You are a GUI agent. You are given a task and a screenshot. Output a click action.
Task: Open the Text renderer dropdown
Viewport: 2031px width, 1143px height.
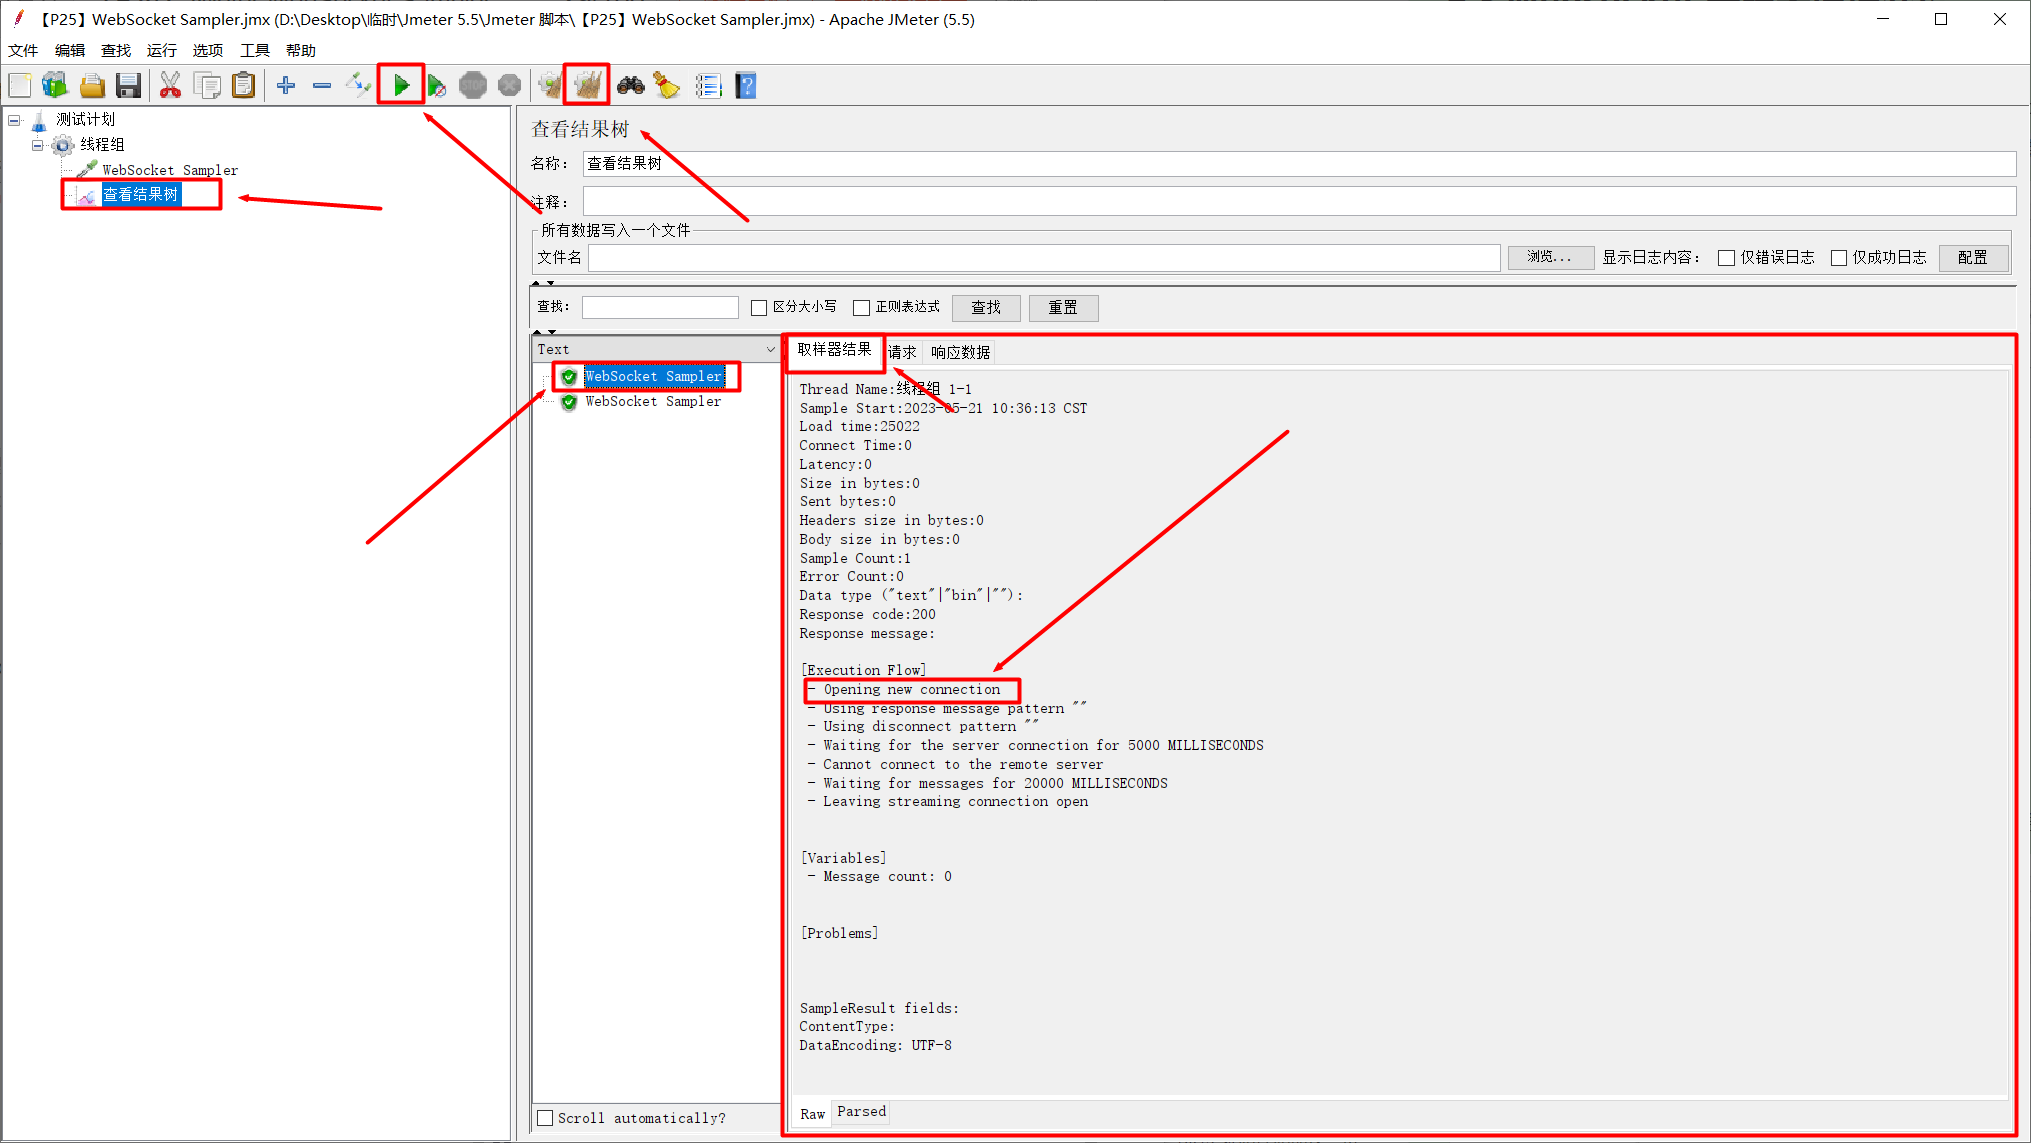(655, 349)
